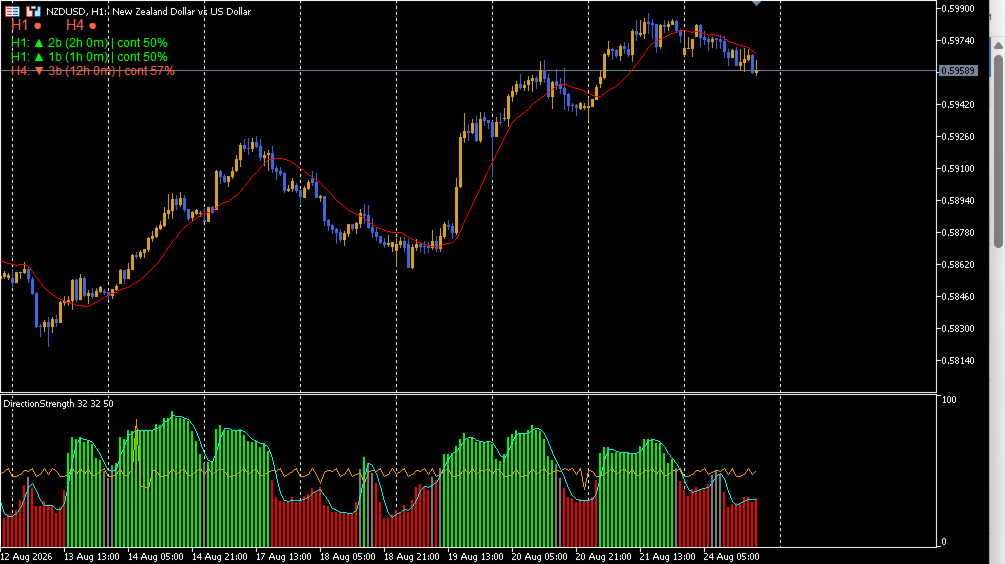Viewport: 1005px width, 564px height.
Task: Click the DirectionStrength 32 32 50 label
Action: 58,404
